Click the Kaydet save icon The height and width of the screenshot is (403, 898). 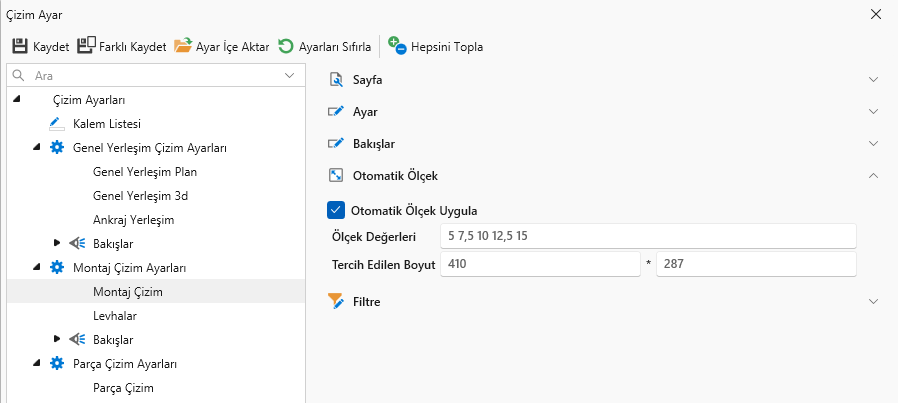click(x=19, y=46)
